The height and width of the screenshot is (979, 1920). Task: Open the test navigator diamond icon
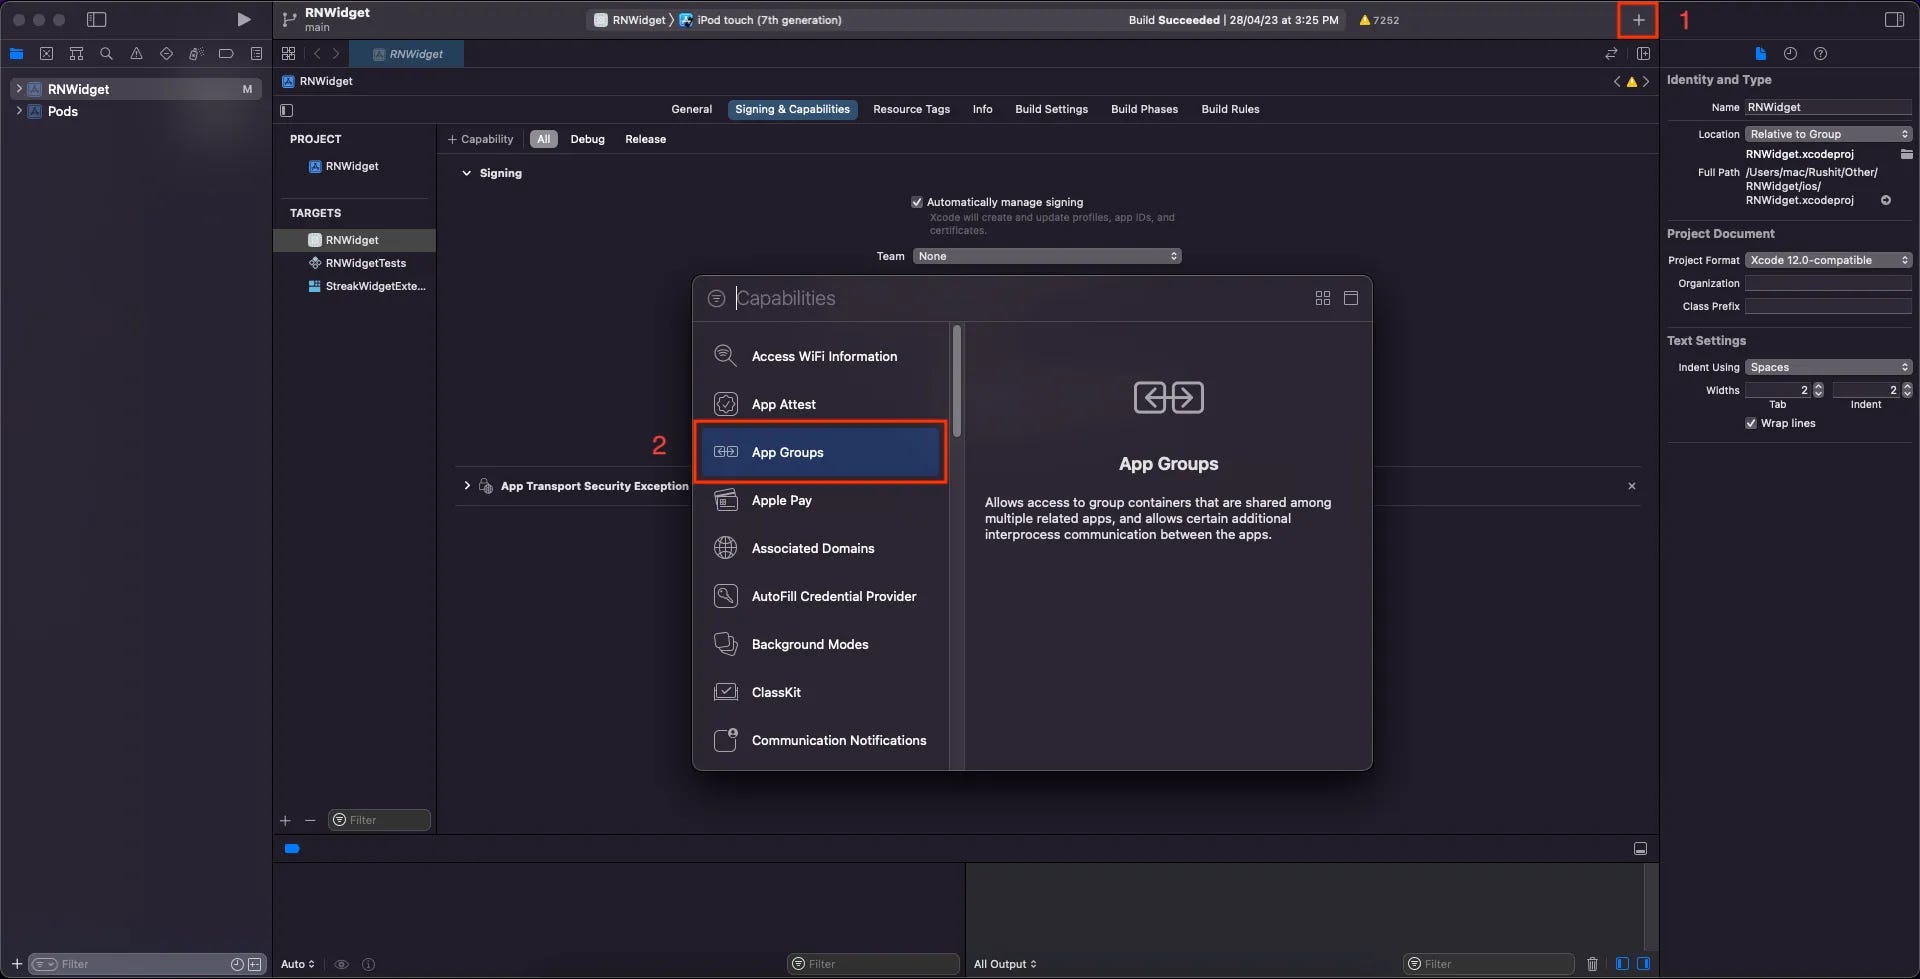(x=166, y=54)
